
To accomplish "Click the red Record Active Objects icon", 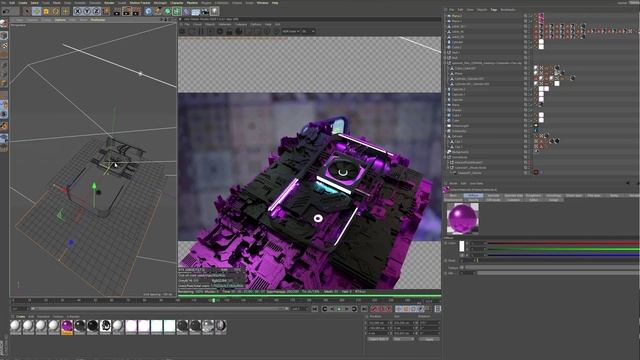I will 374,309.
